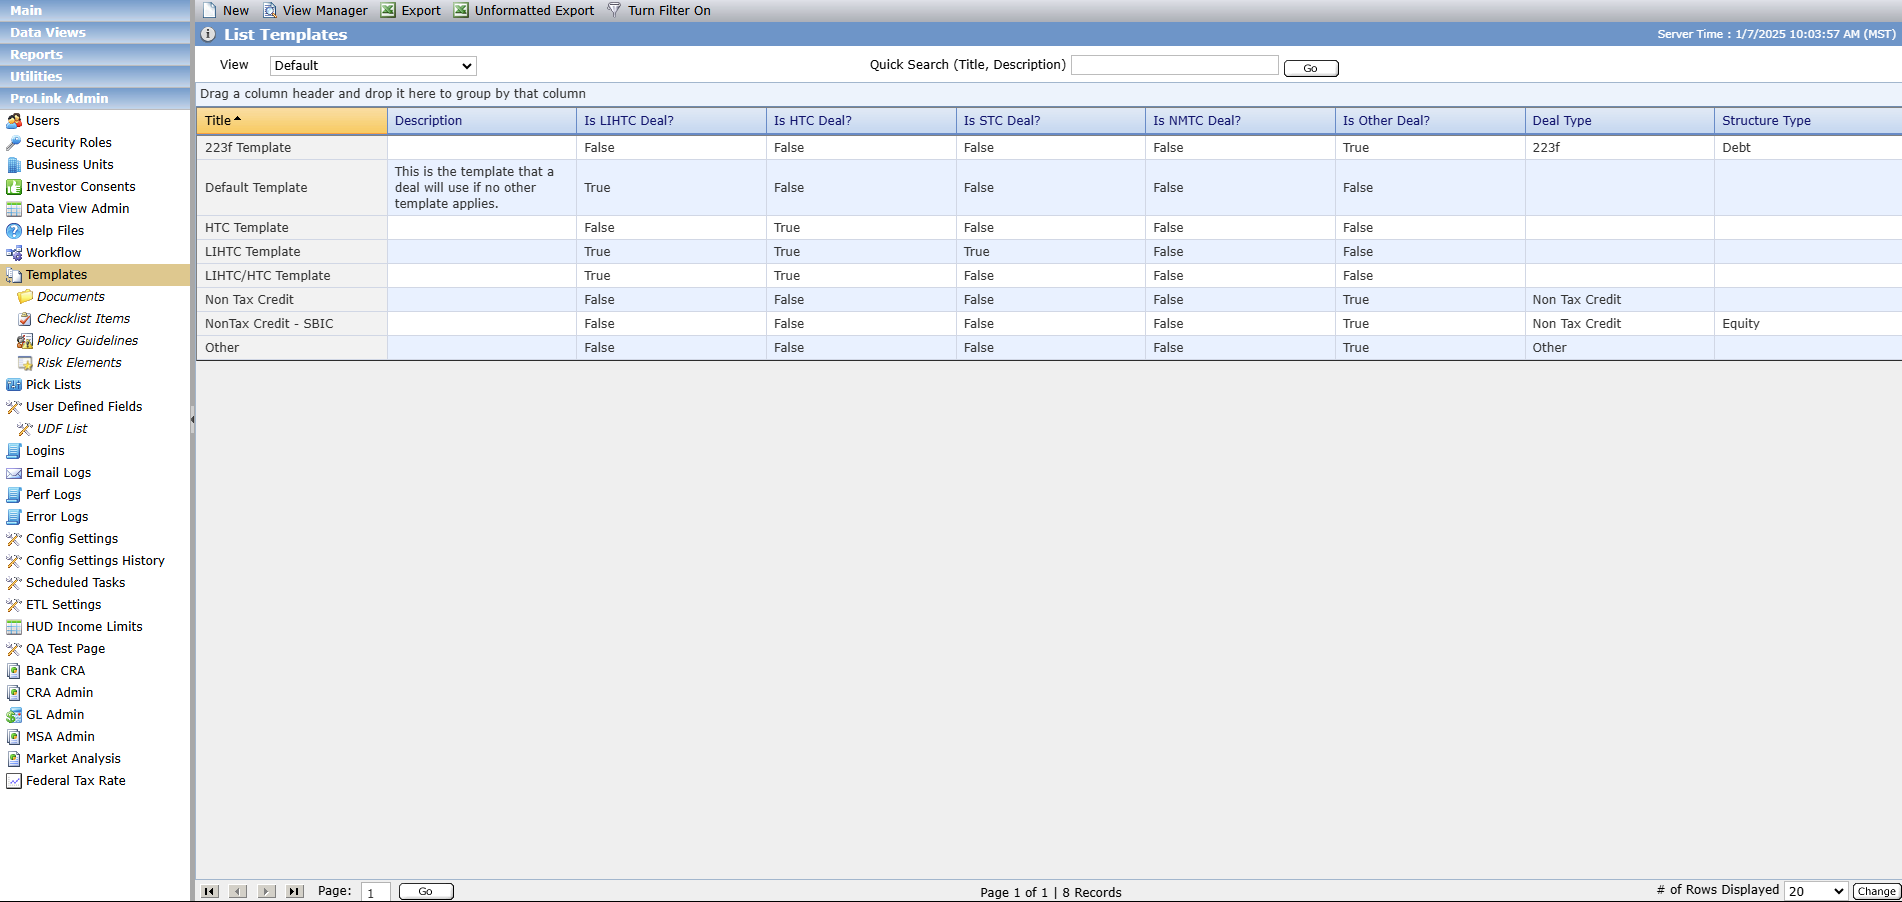Go to previous page arrow button
Viewport: 1902px width, 902px height.
238,891
